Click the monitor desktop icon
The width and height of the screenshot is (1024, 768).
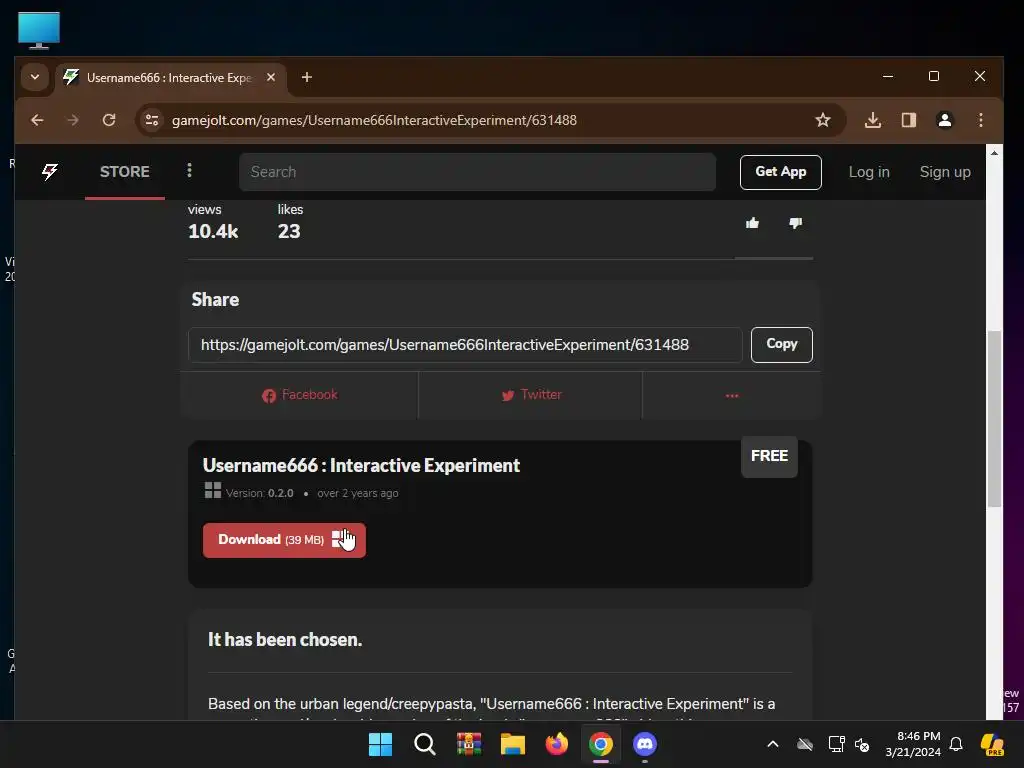[39, 30]
